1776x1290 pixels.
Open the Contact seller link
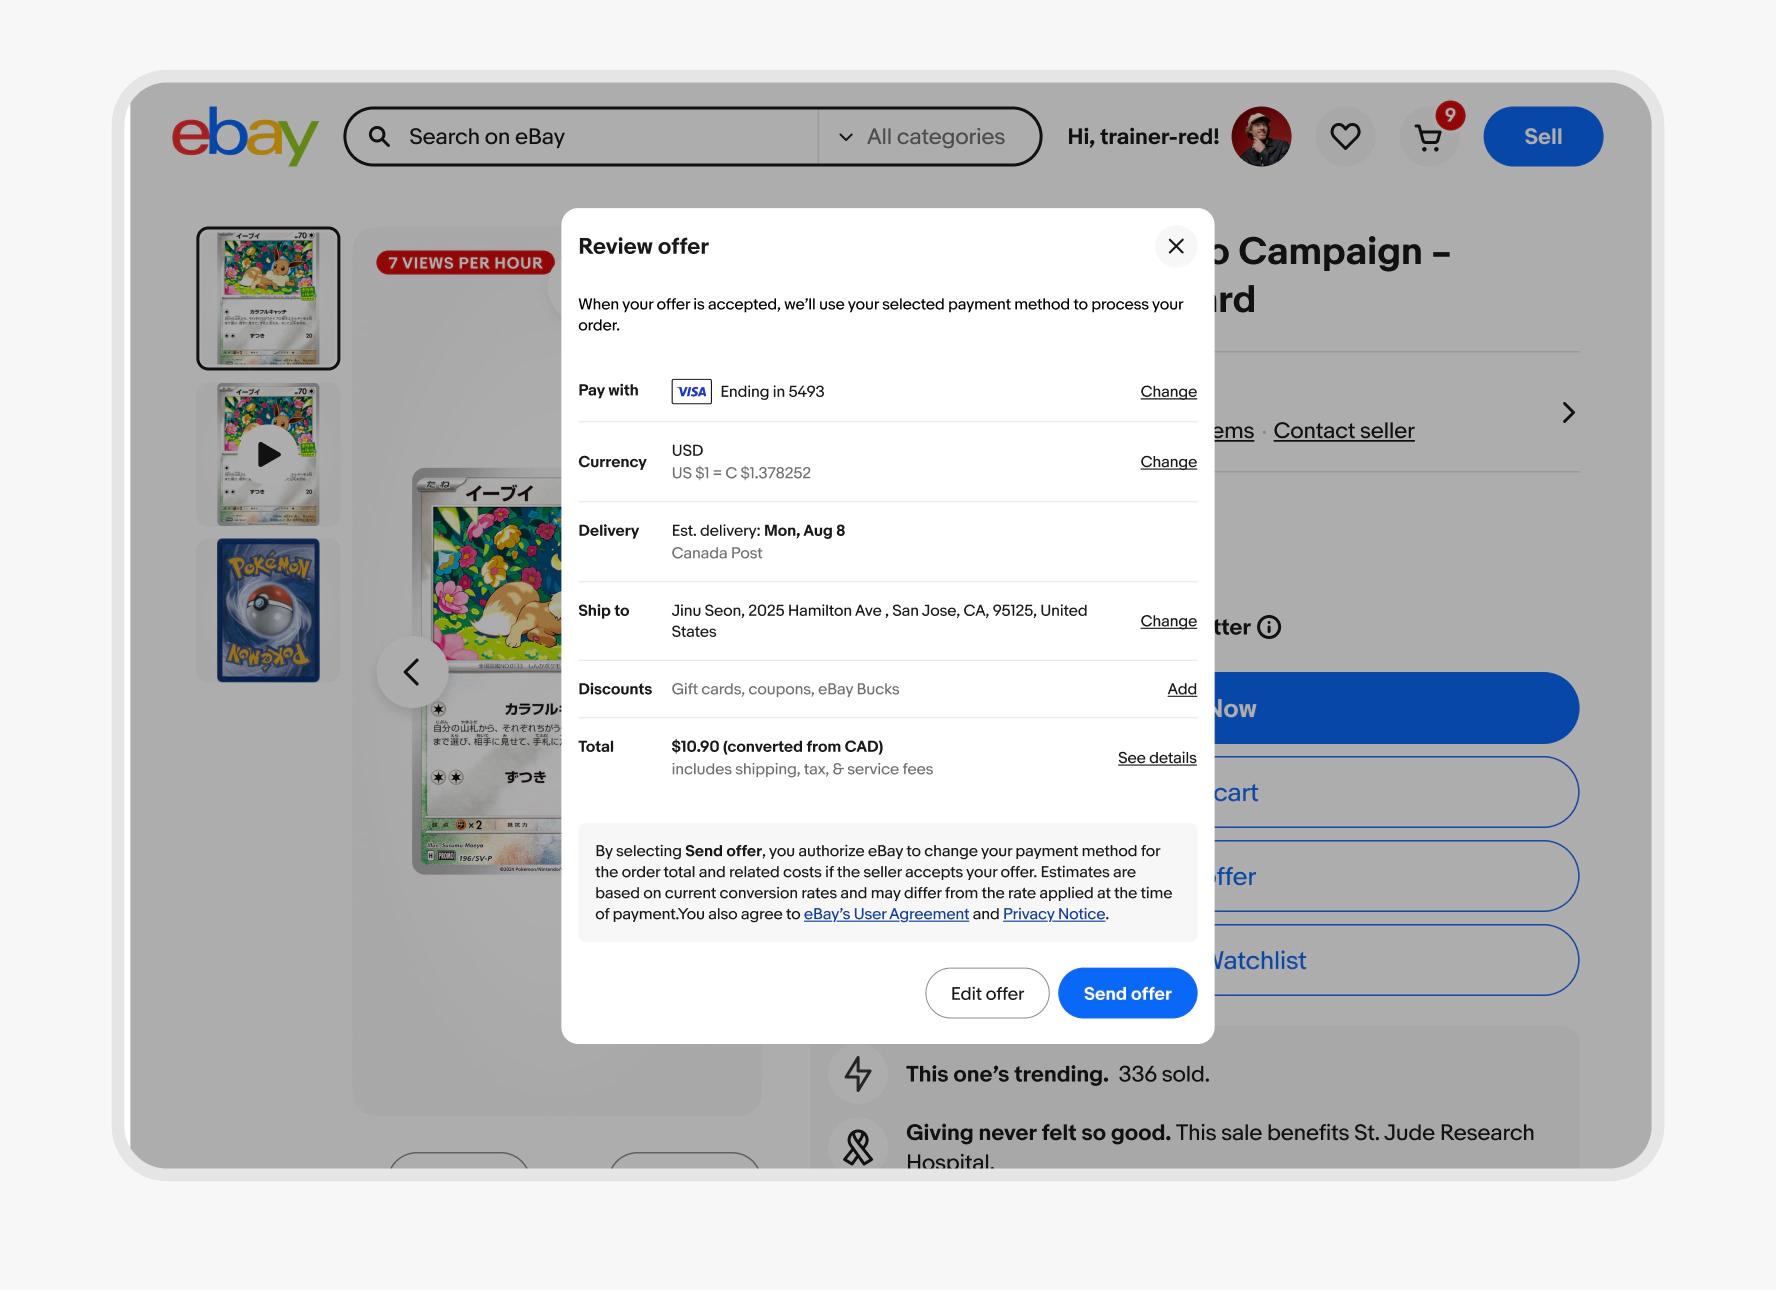[x=1344, y=430]
